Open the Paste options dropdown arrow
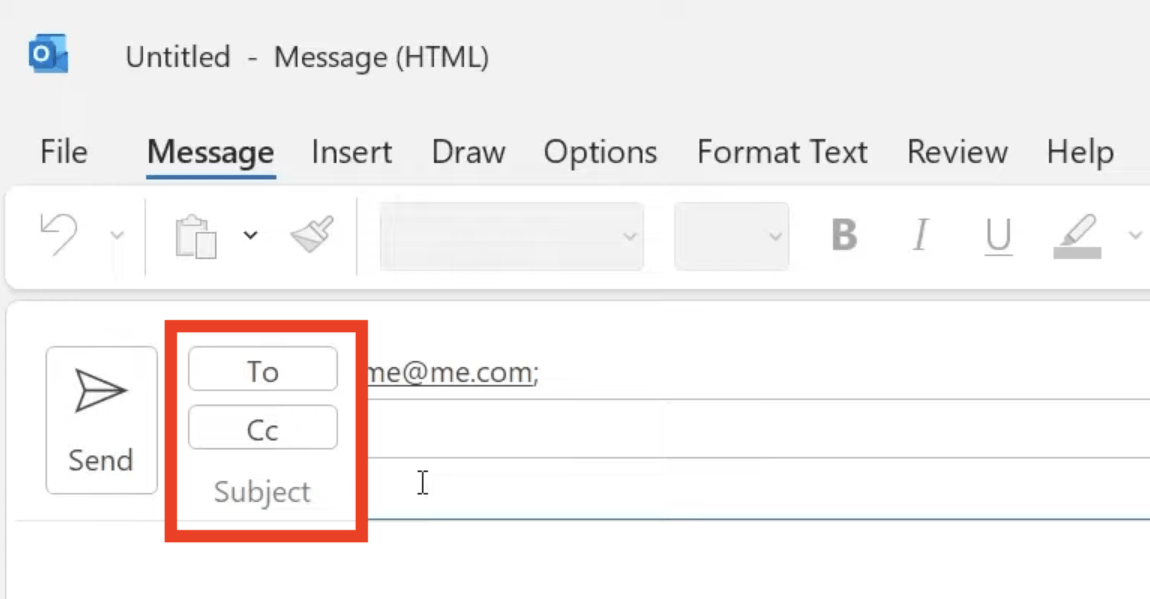 click(251, 235)
